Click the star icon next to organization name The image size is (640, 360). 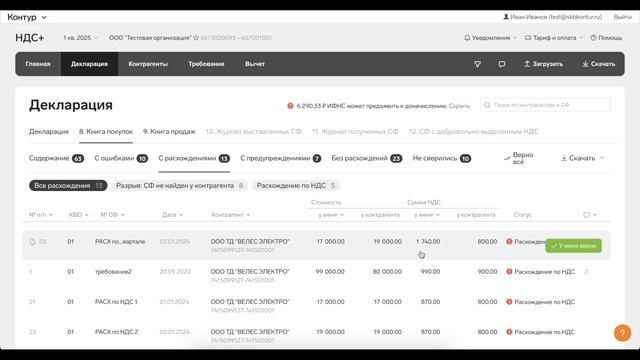(x=196, y=38)
